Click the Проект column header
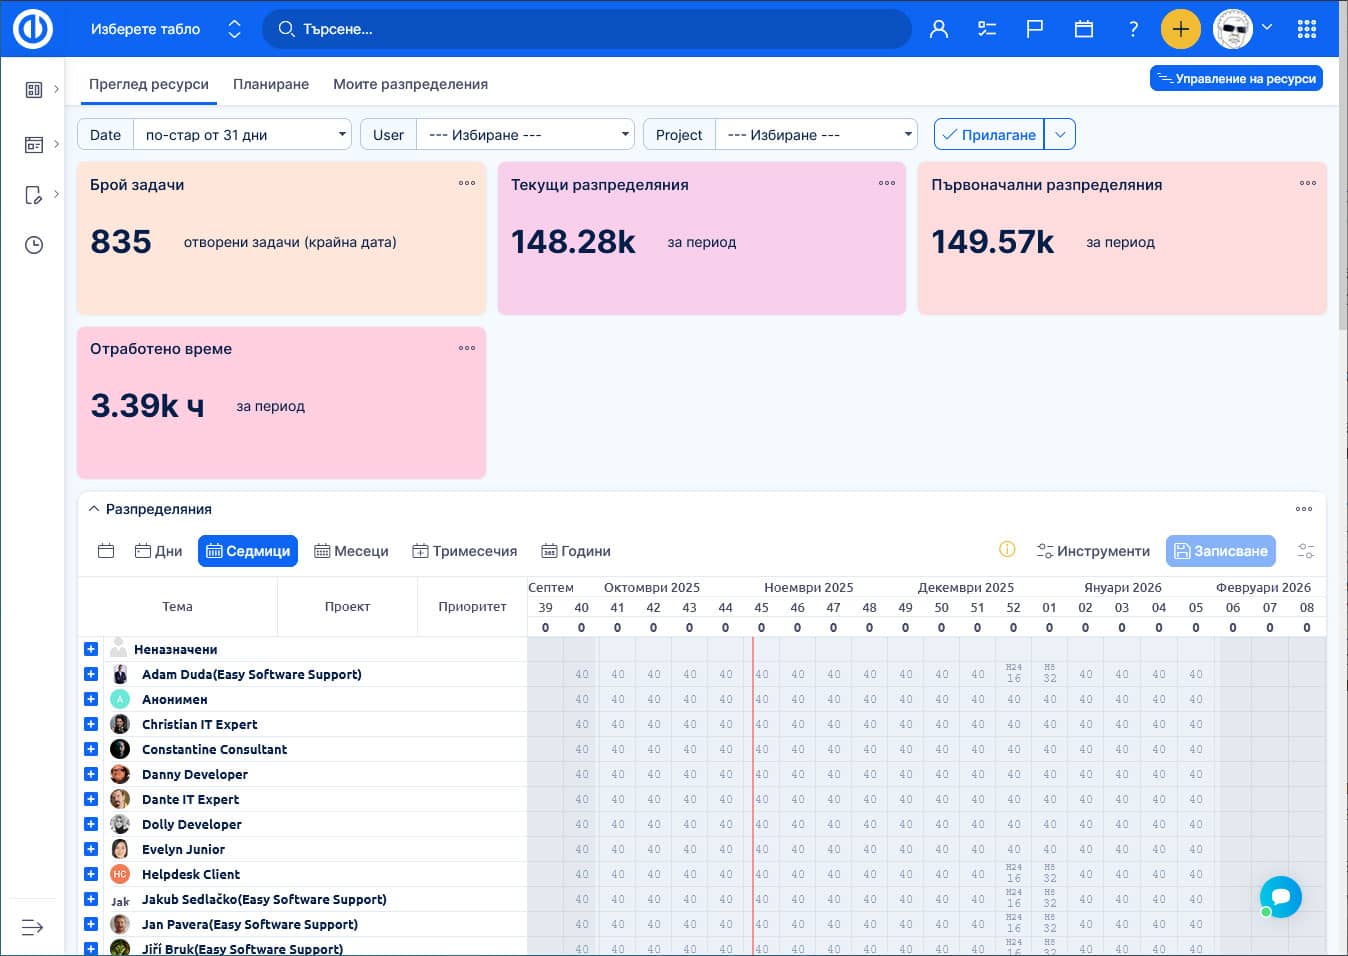 pyautogui.click(x=347, y=606)
